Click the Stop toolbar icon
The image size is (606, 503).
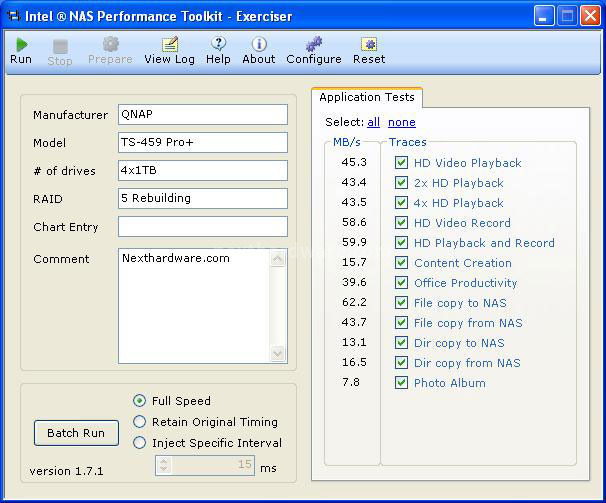[60, 46]
